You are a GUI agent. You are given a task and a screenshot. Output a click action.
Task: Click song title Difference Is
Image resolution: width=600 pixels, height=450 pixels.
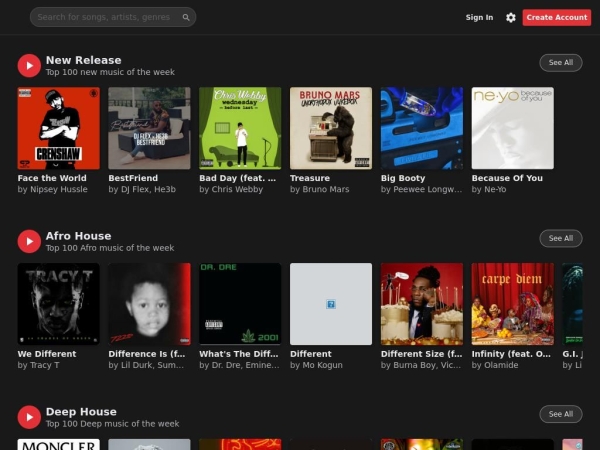coord(147,354)
